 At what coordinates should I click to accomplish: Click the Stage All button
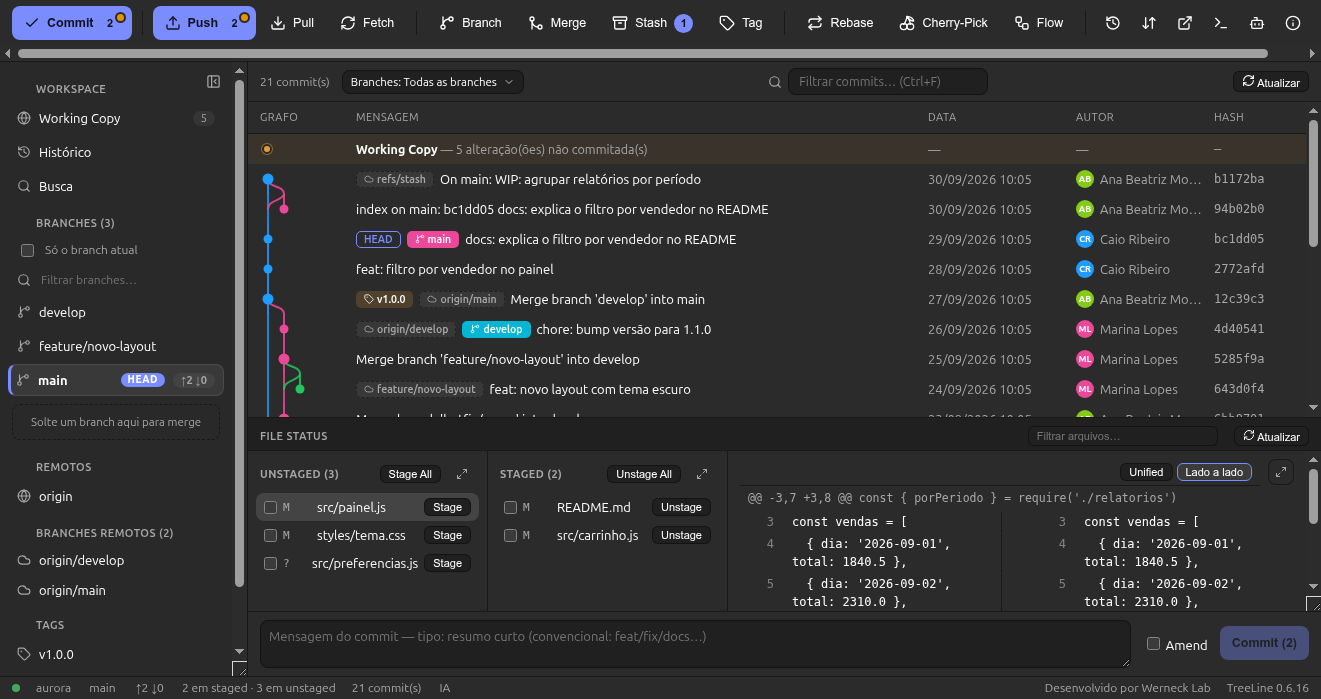410,474
